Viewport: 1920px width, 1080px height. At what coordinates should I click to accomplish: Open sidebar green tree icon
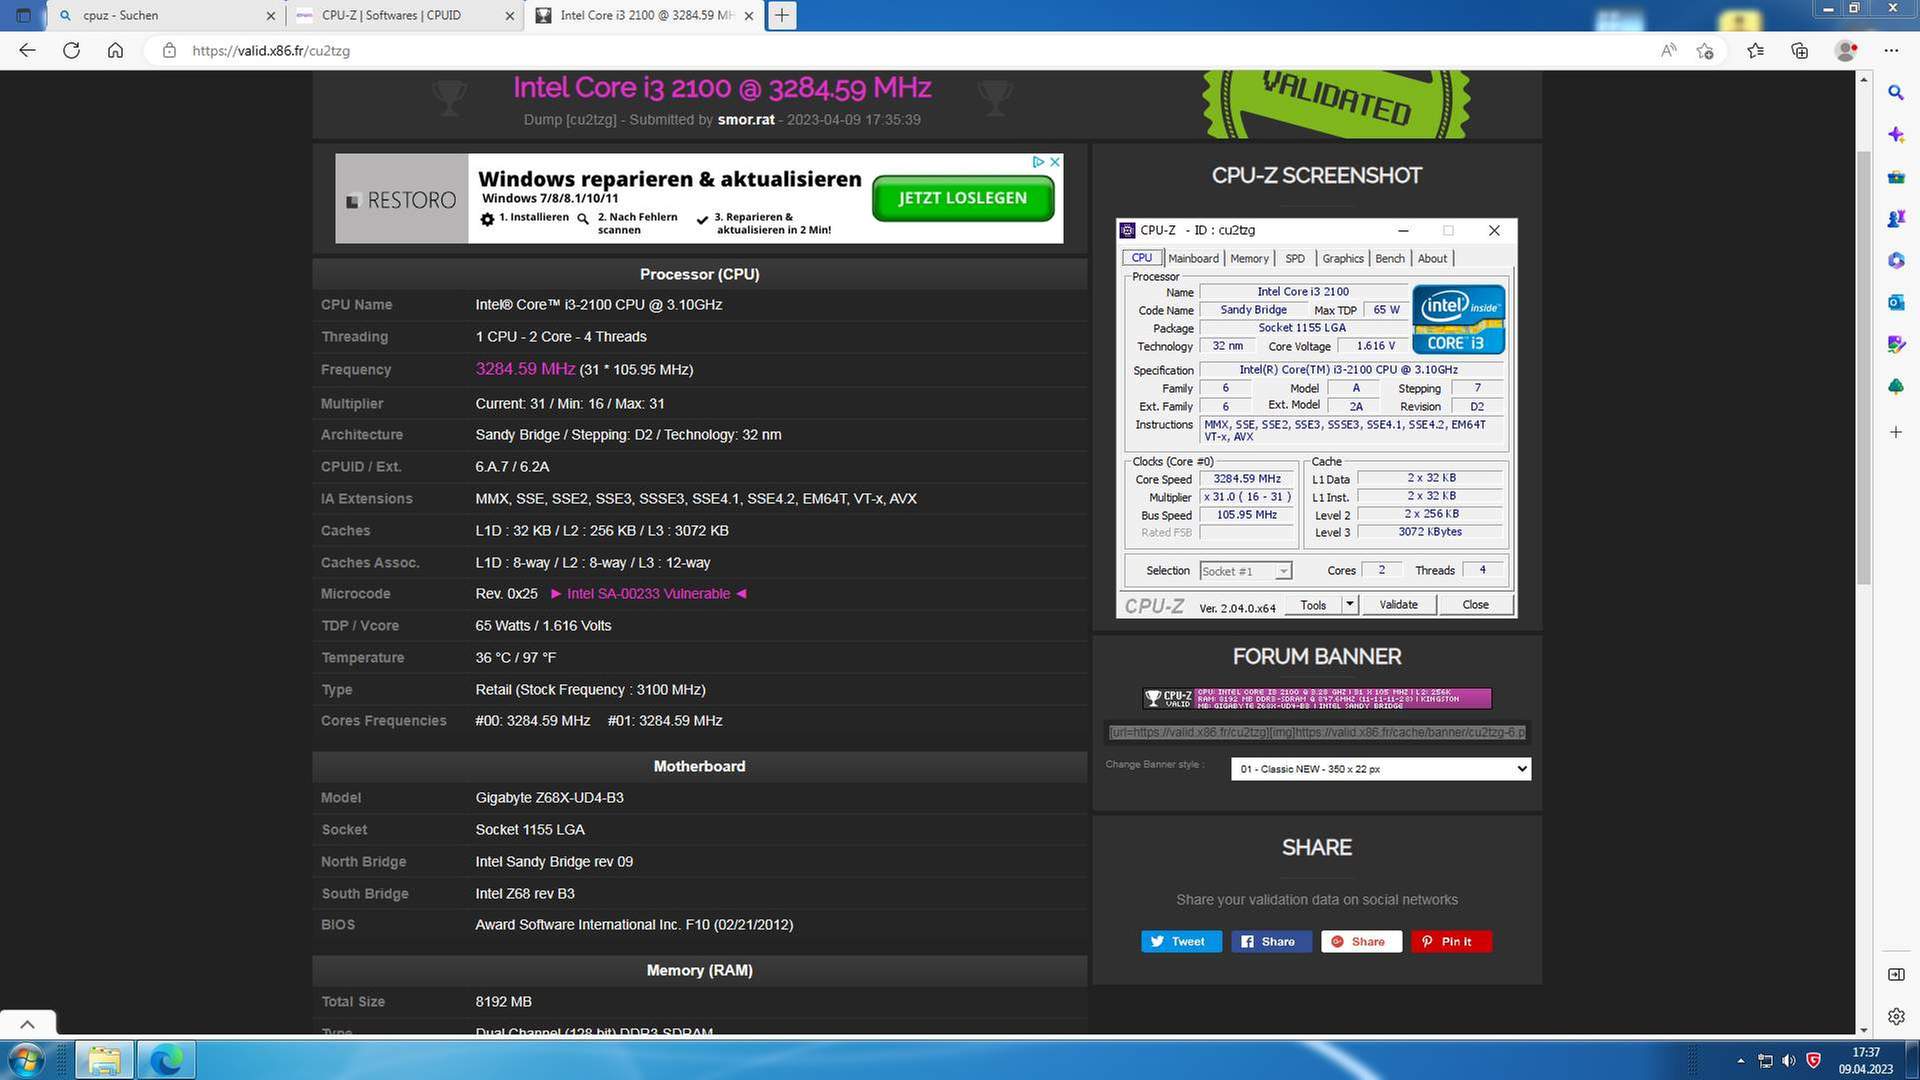pos(1895,387)
